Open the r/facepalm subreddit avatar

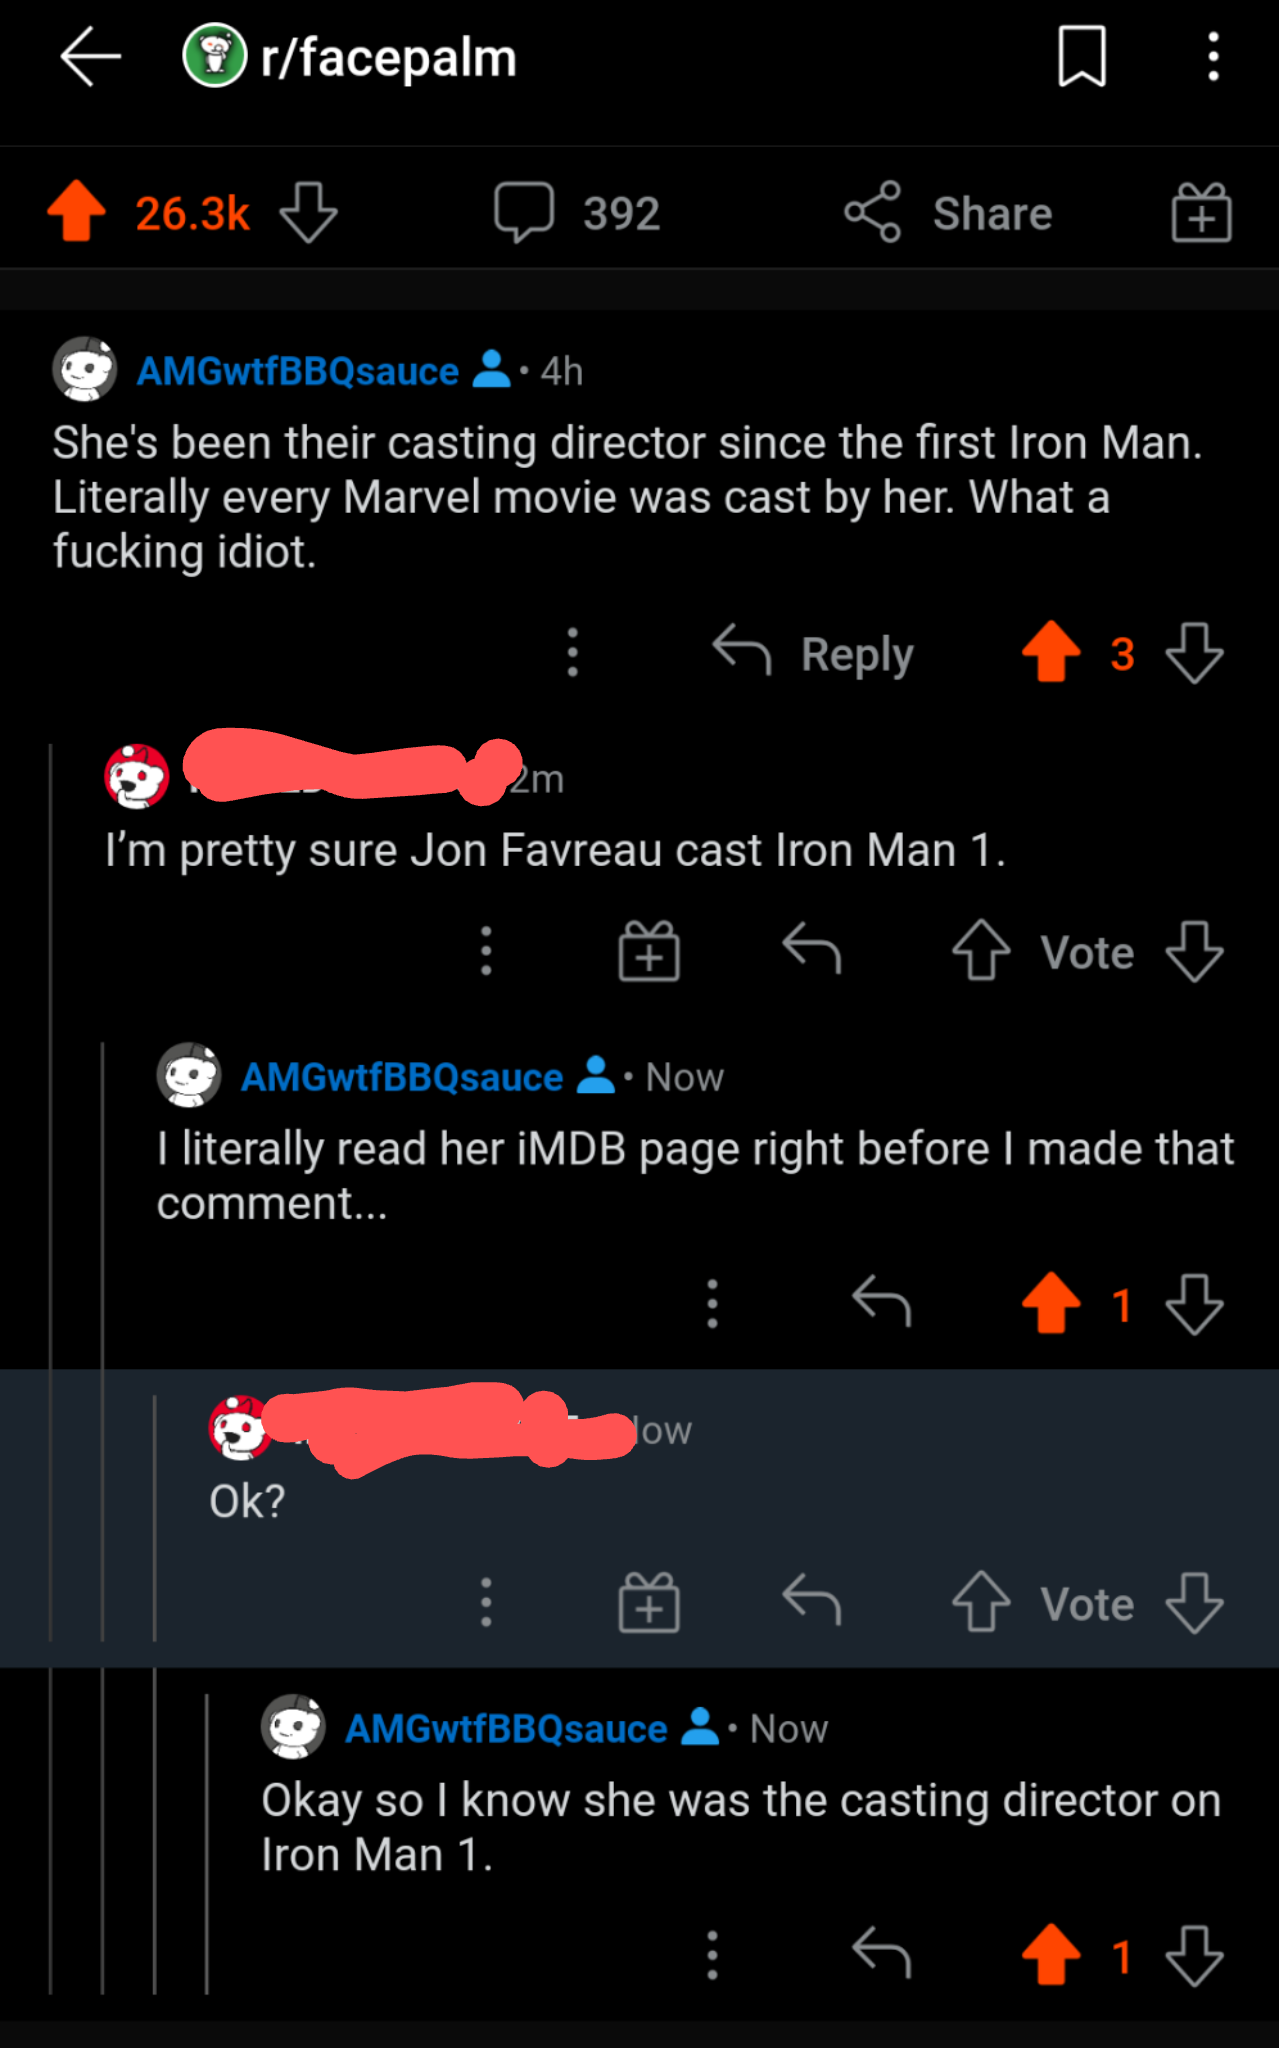point(214,56)
